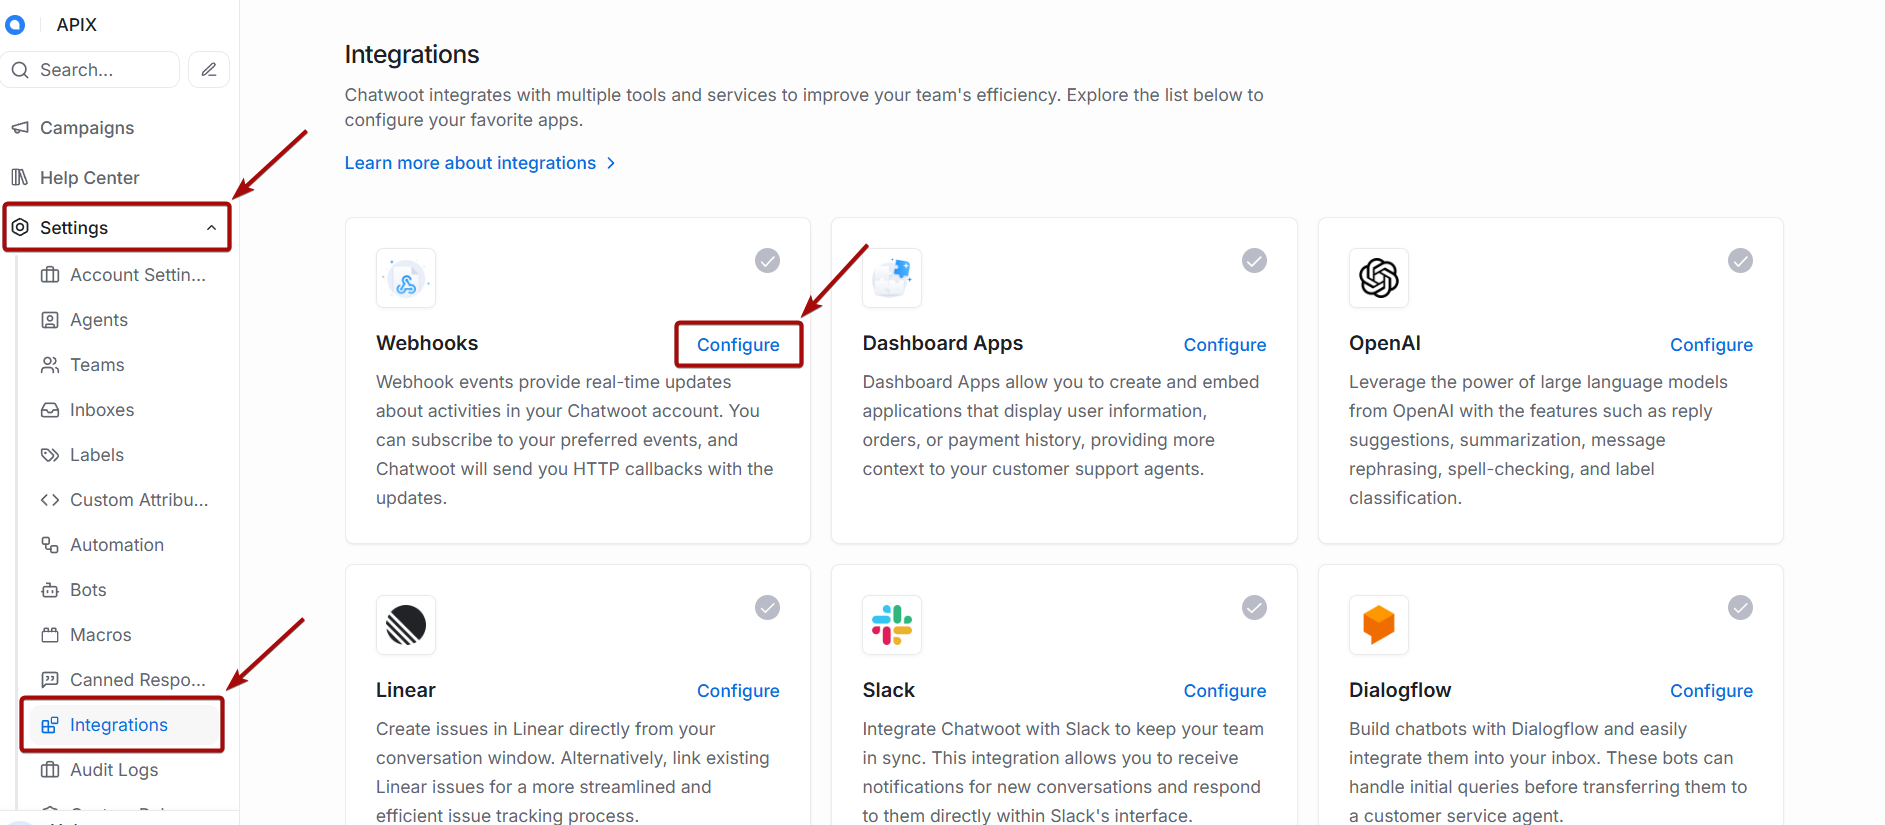1885x825 pixels.
Task: Click the Webhooks card status checkmark
Action: click(x=767, y=261)
